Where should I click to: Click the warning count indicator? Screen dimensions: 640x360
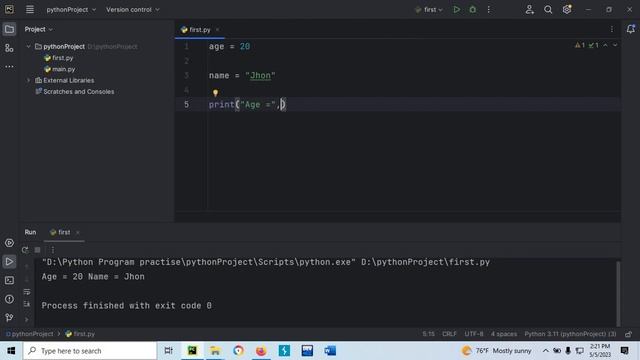pyautogui.click(x=580, y=45)
